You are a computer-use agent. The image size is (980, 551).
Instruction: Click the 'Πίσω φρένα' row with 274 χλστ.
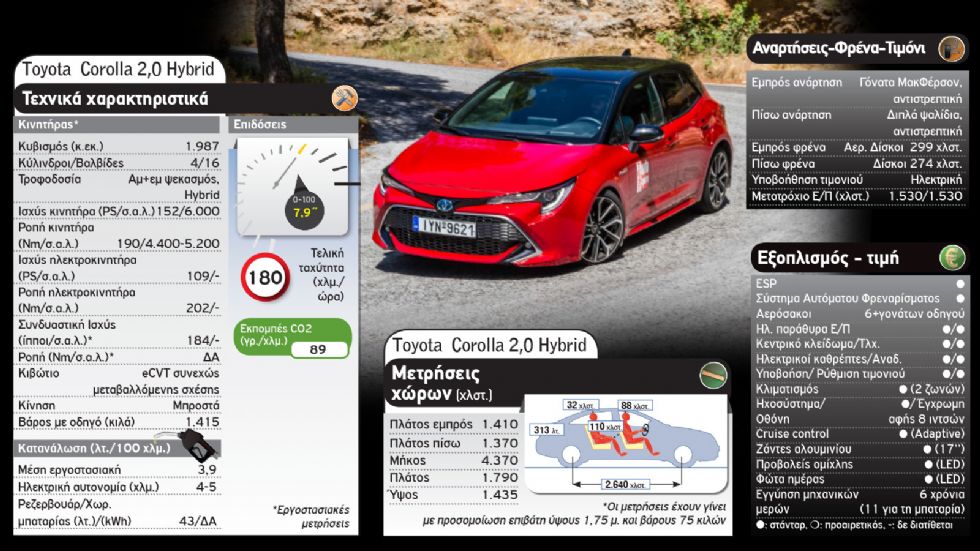pyautogui.click(x=857, y=164)
